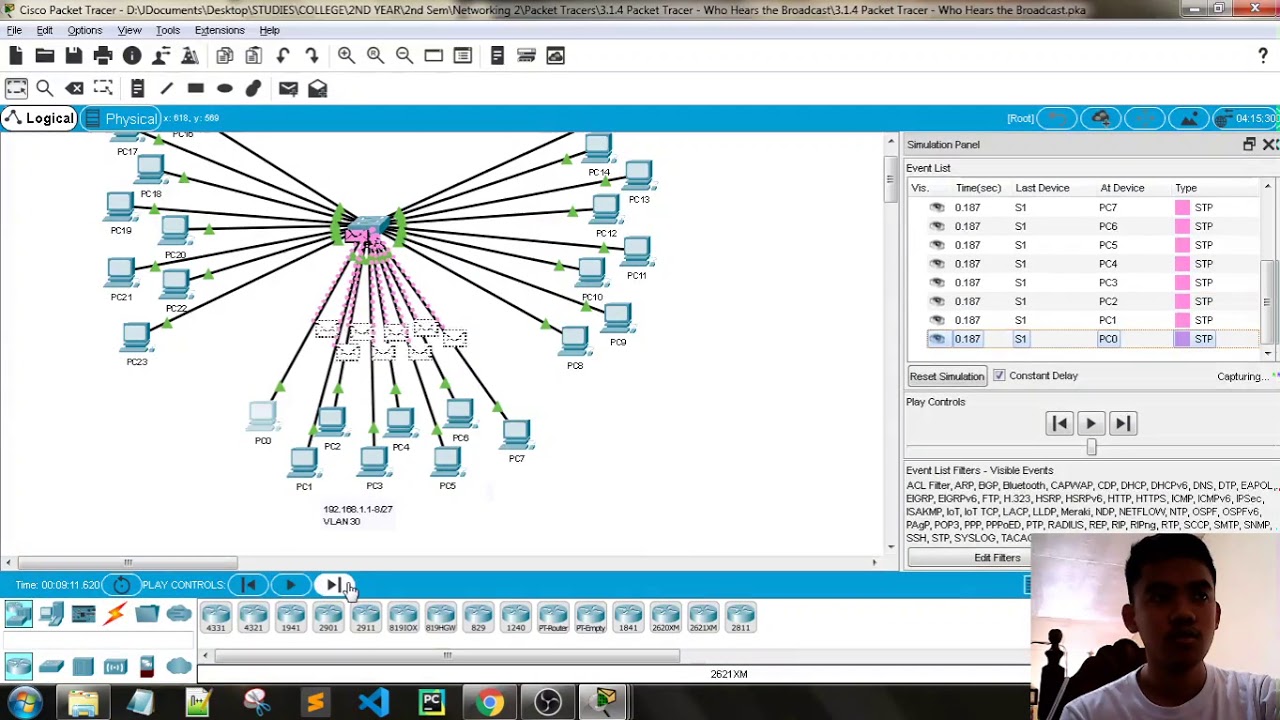Viewport: 1280px width, 720px height.
Task: Toggle visibility eye for PC0 event
Action: (x=937, y=339)
